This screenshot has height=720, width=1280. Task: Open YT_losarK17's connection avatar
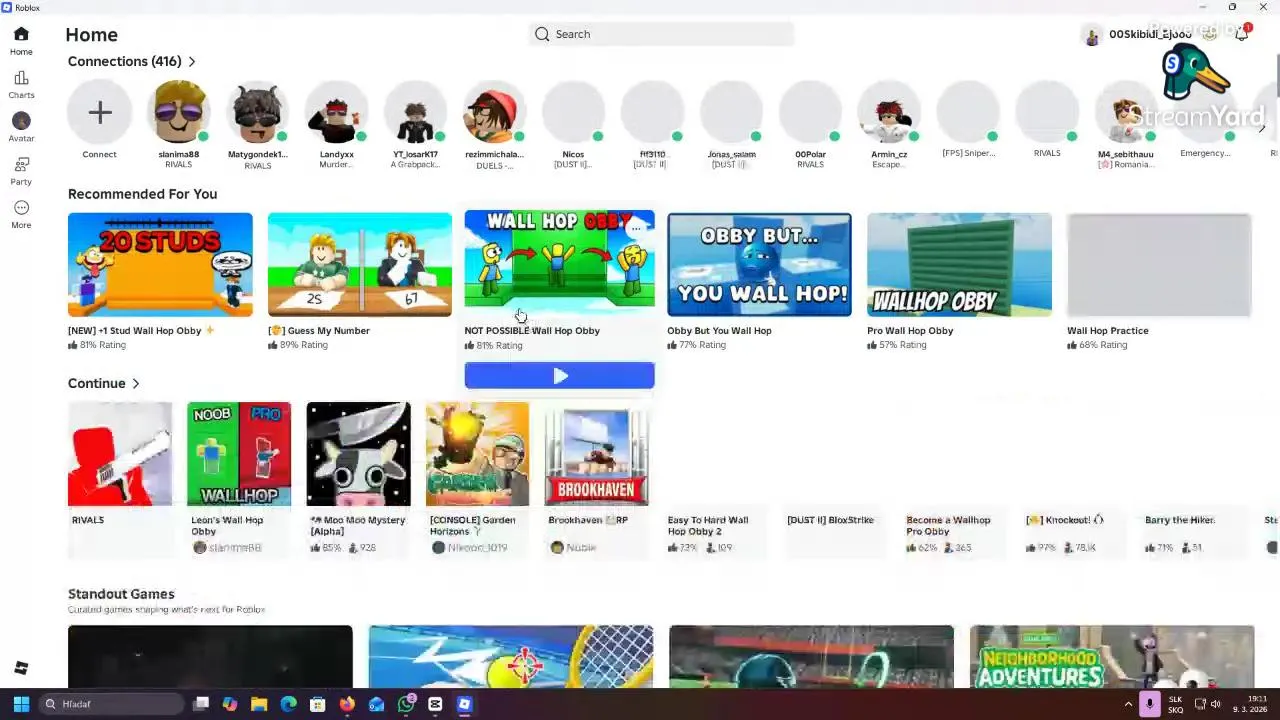415,113
